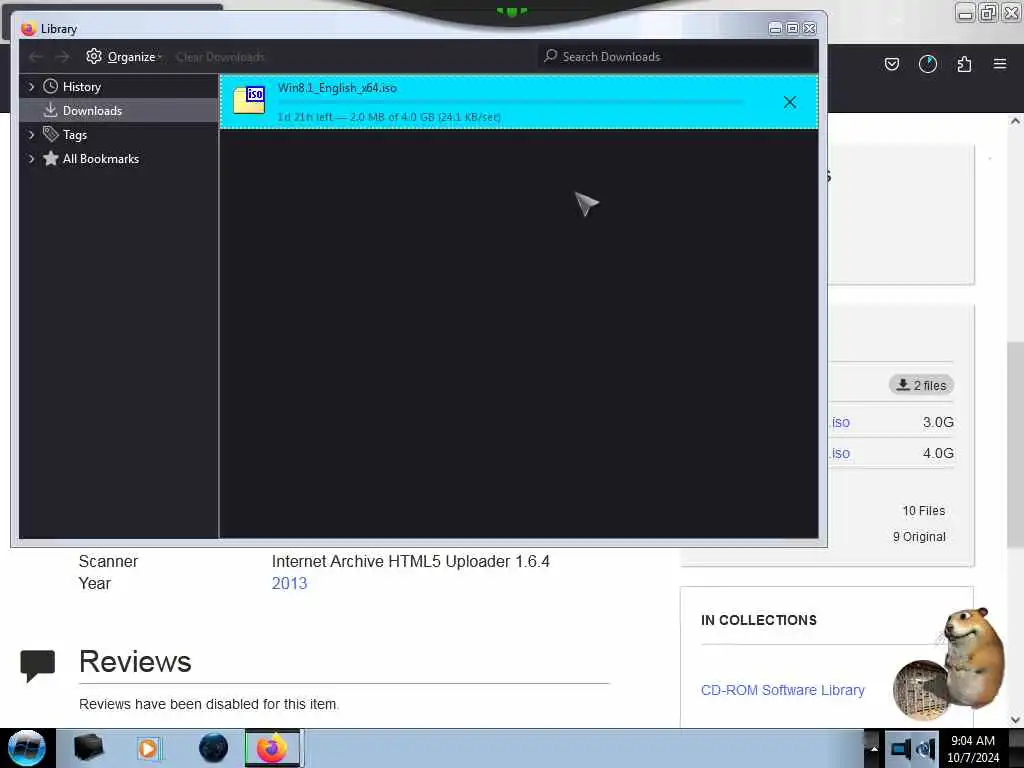Open the 4.0G .iso file link
The height and width of the screenshot is (768, 1024).
click(840, 453)
